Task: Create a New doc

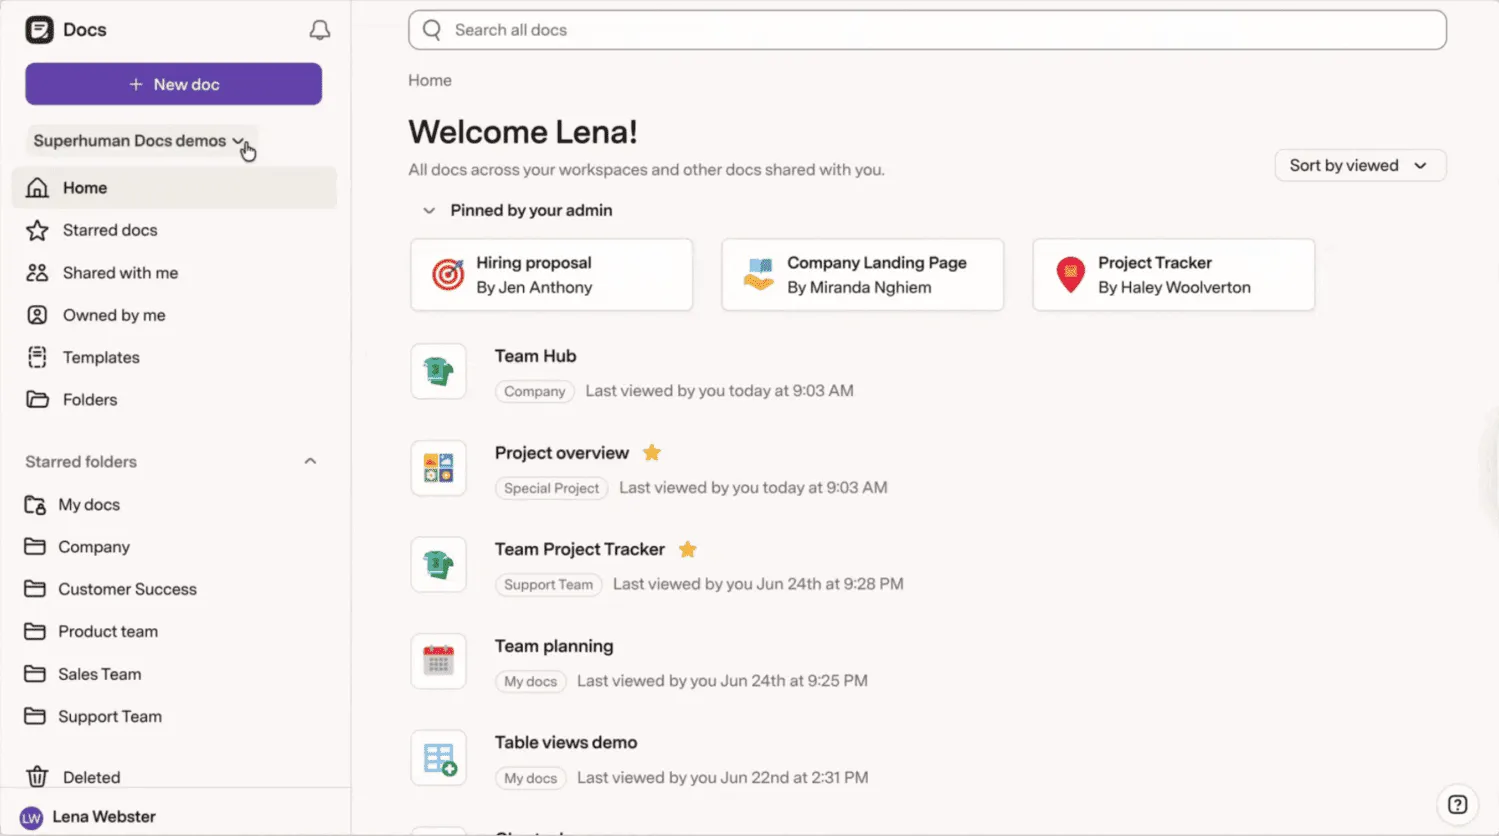Action: (174, 84)
